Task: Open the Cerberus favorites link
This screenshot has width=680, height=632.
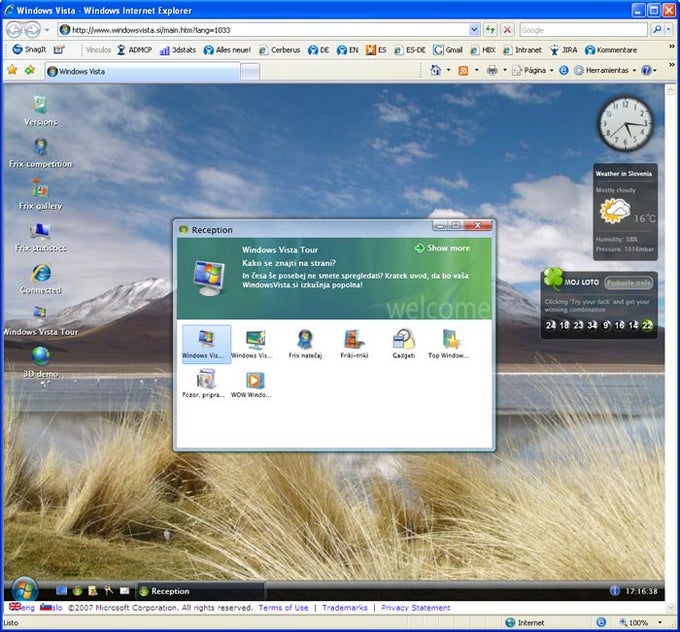Action: pyautogui.click(x=280, y=50)
